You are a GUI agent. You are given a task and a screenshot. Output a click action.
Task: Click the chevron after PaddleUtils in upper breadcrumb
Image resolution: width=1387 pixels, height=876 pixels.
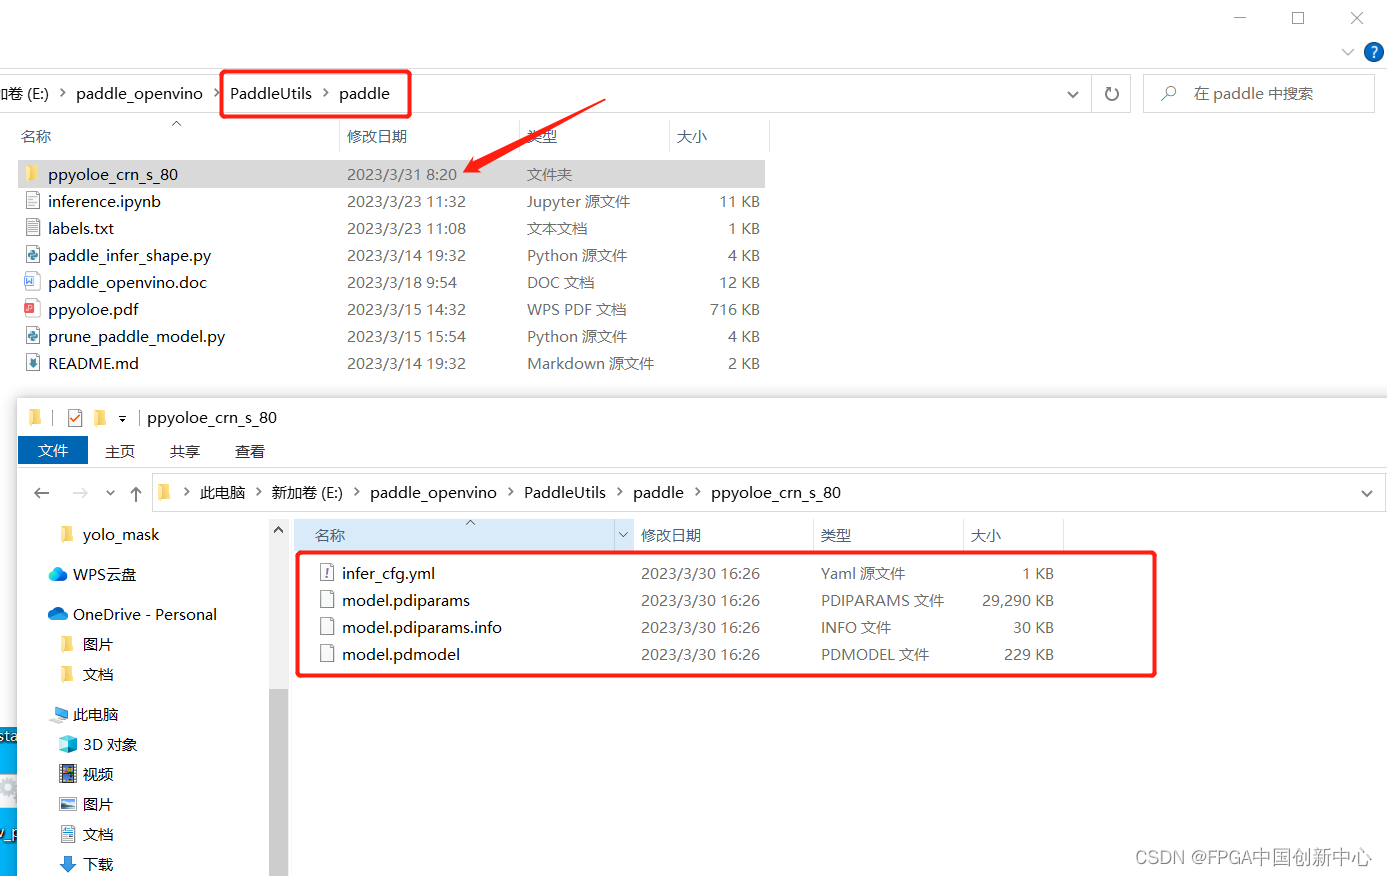click(325, 93)
